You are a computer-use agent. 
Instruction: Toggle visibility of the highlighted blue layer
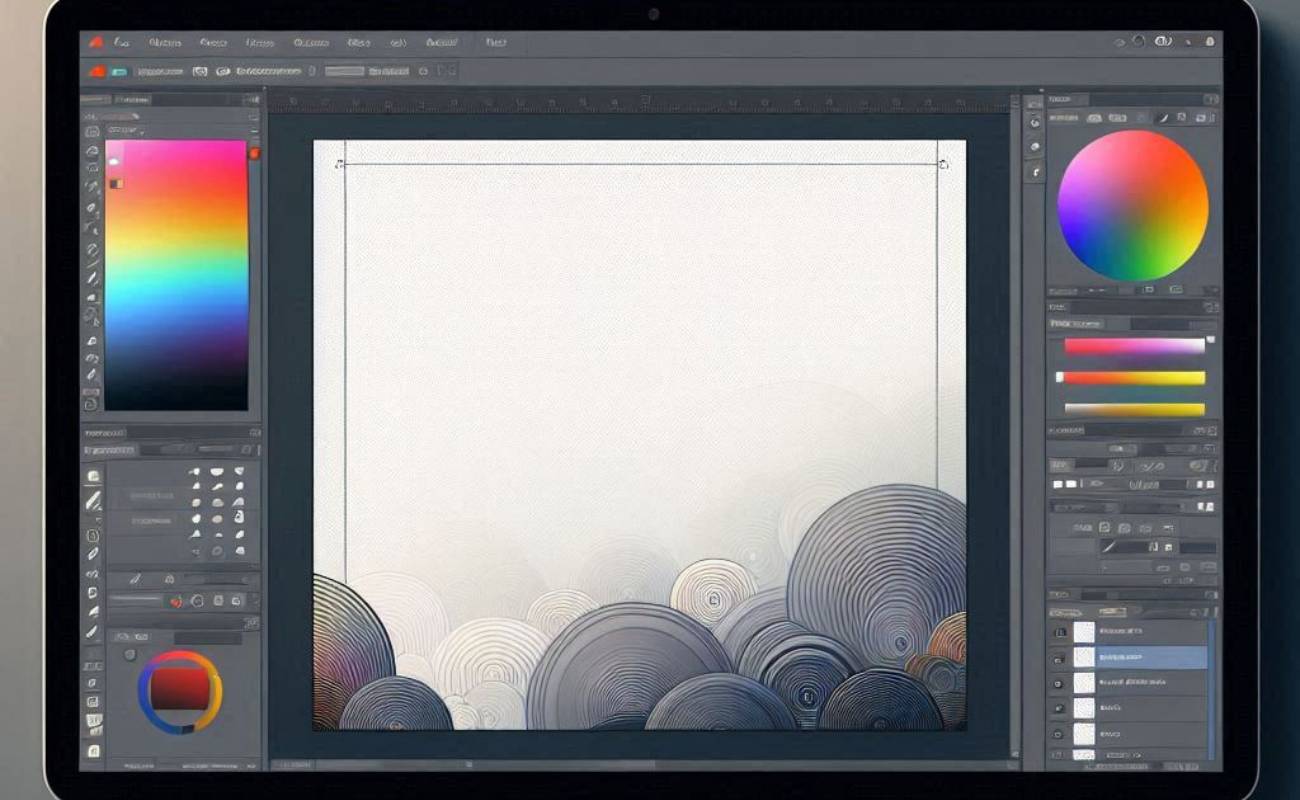click(x=1059, y=658)
